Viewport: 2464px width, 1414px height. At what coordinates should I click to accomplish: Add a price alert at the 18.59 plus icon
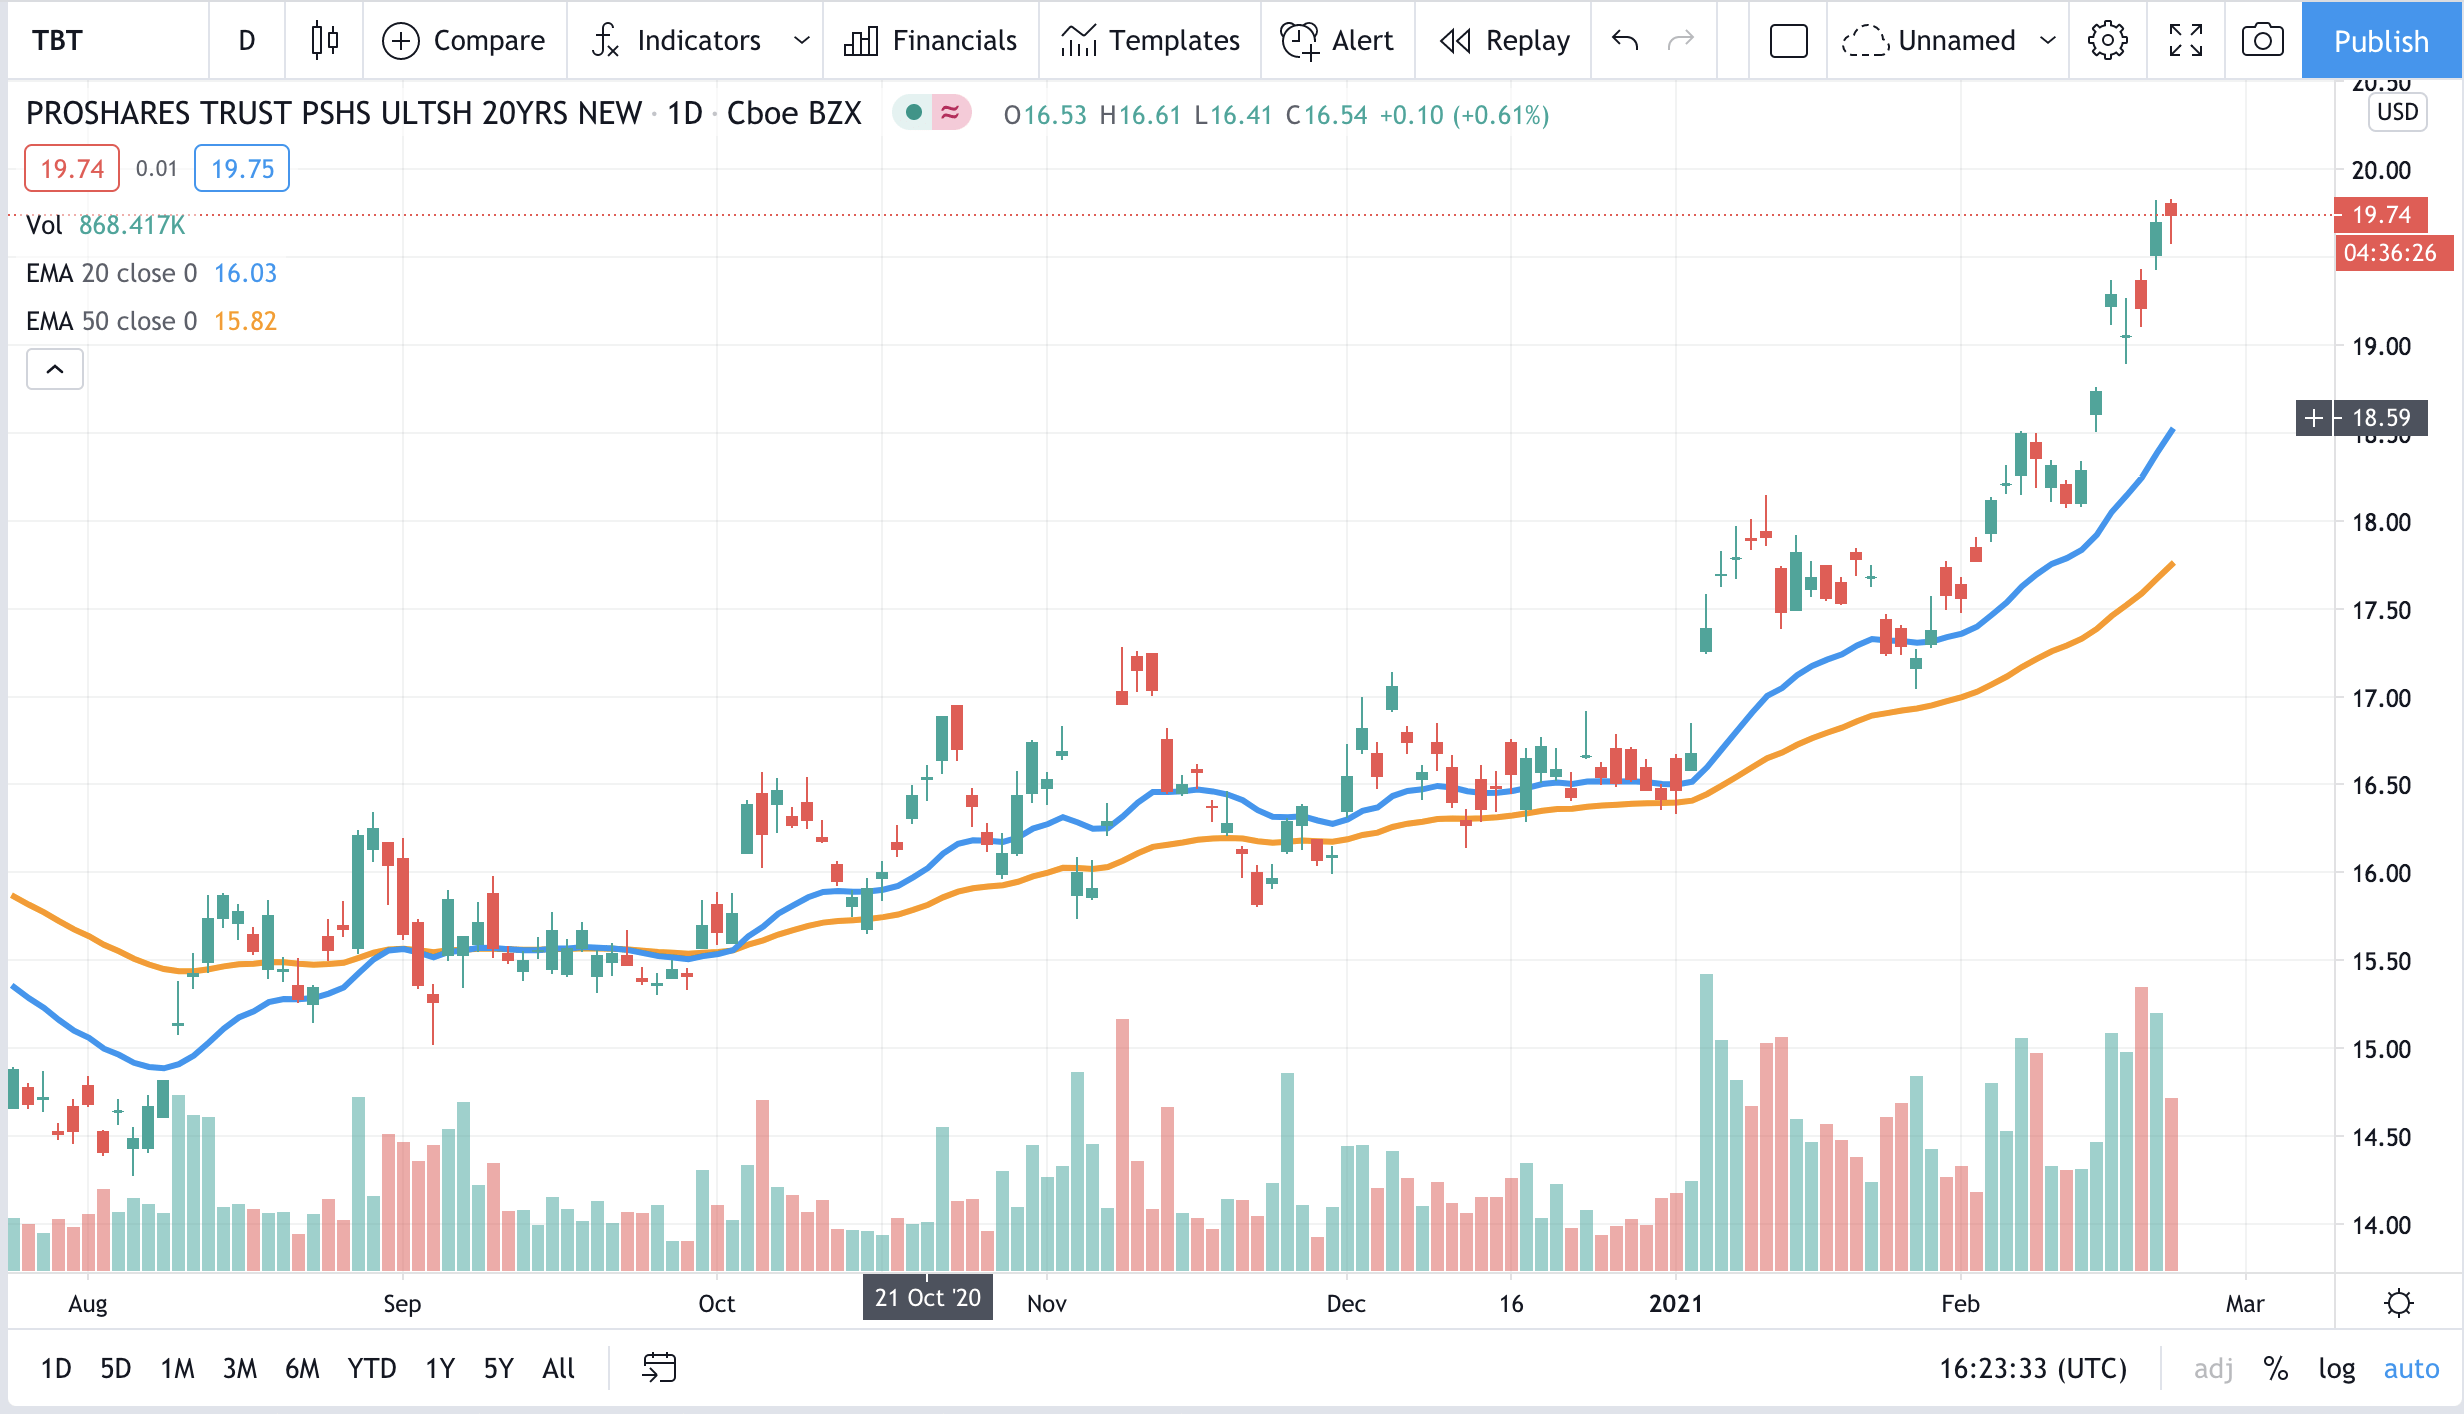coord(2313,417)
